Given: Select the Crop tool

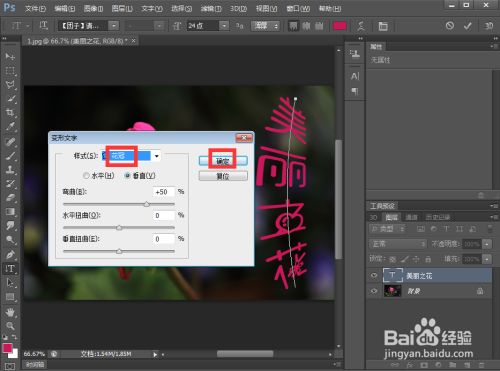Looking at the screenshot, I should [10, 113].
